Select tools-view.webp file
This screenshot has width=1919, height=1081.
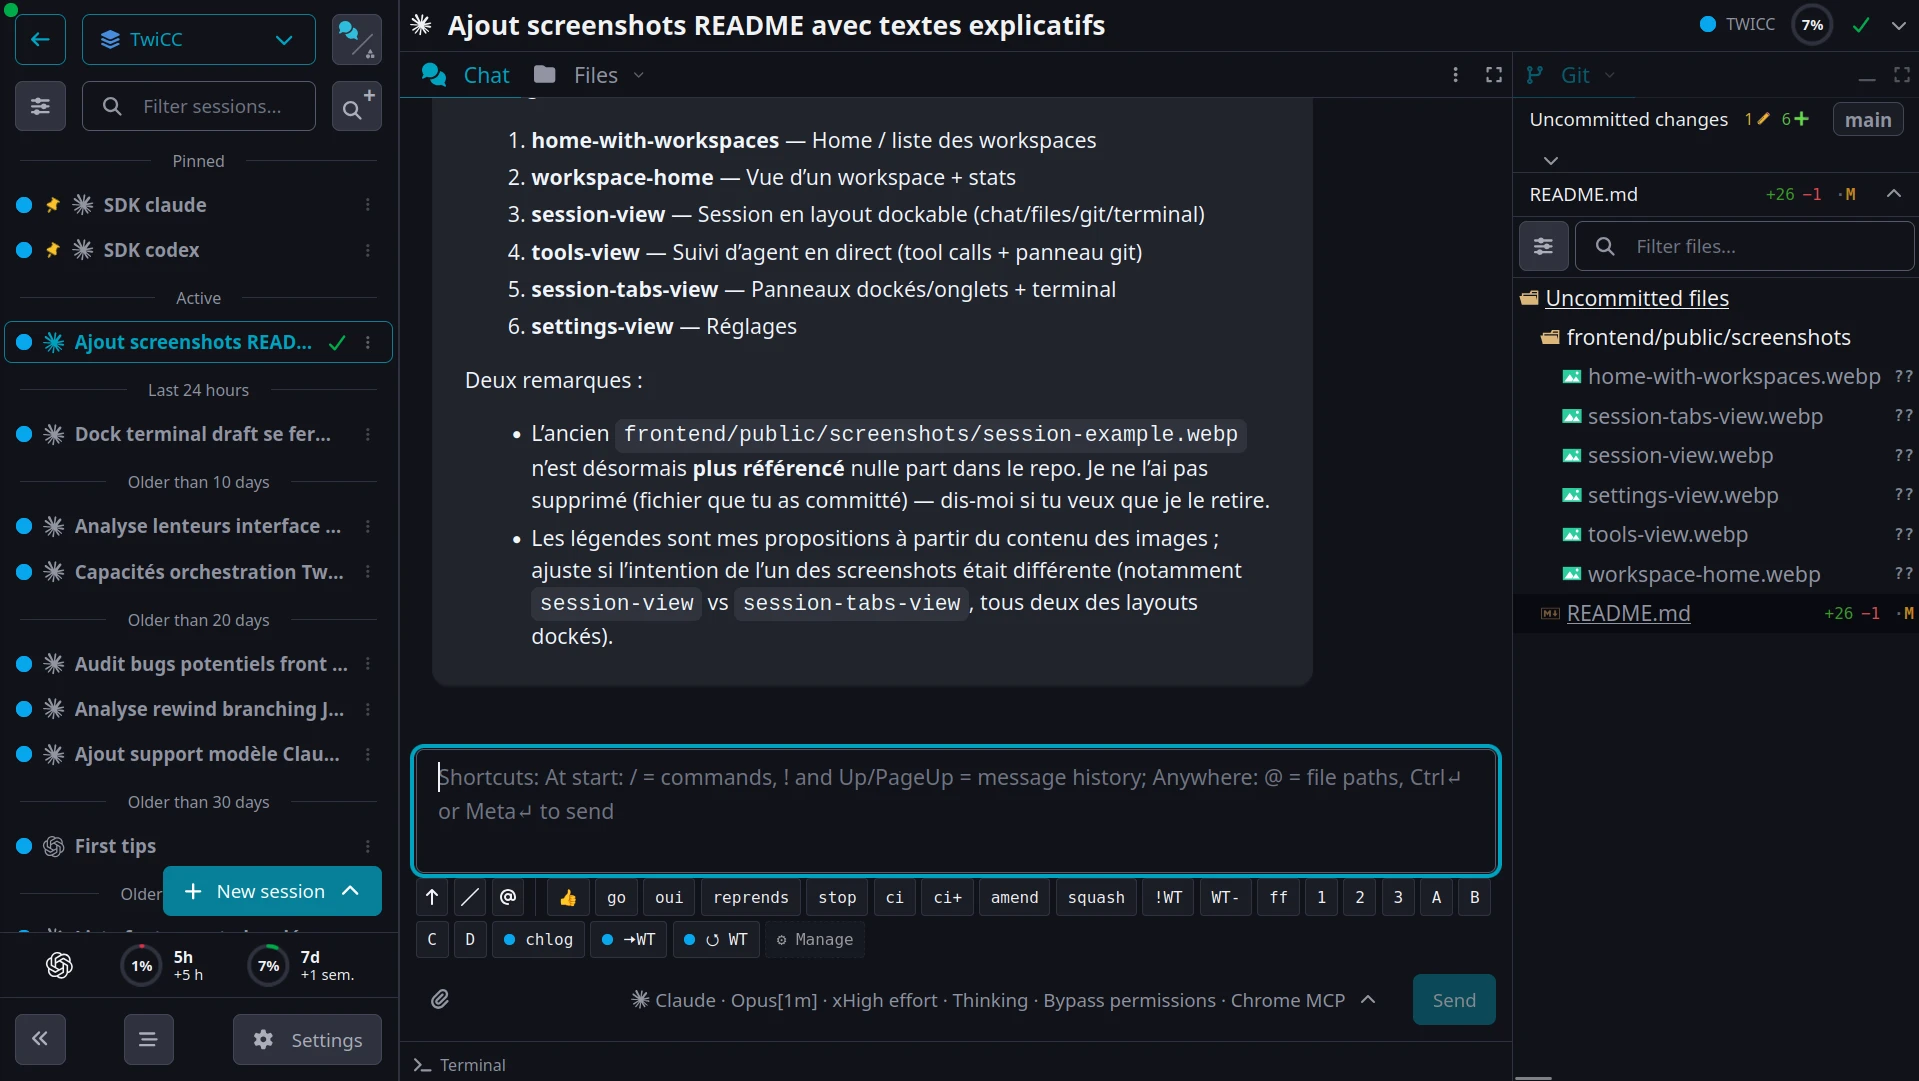pyautogui.click(x=1667, y=535)
